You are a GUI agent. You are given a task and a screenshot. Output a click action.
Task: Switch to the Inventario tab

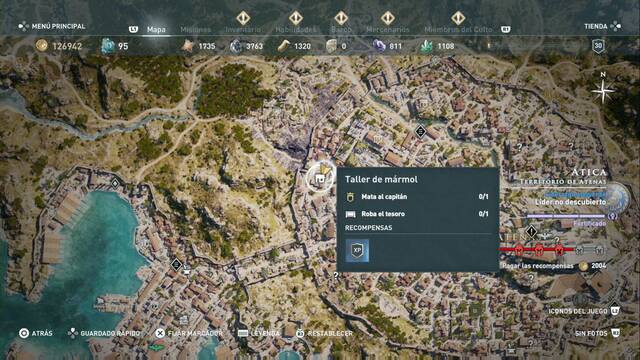click(x=243, y=29)
